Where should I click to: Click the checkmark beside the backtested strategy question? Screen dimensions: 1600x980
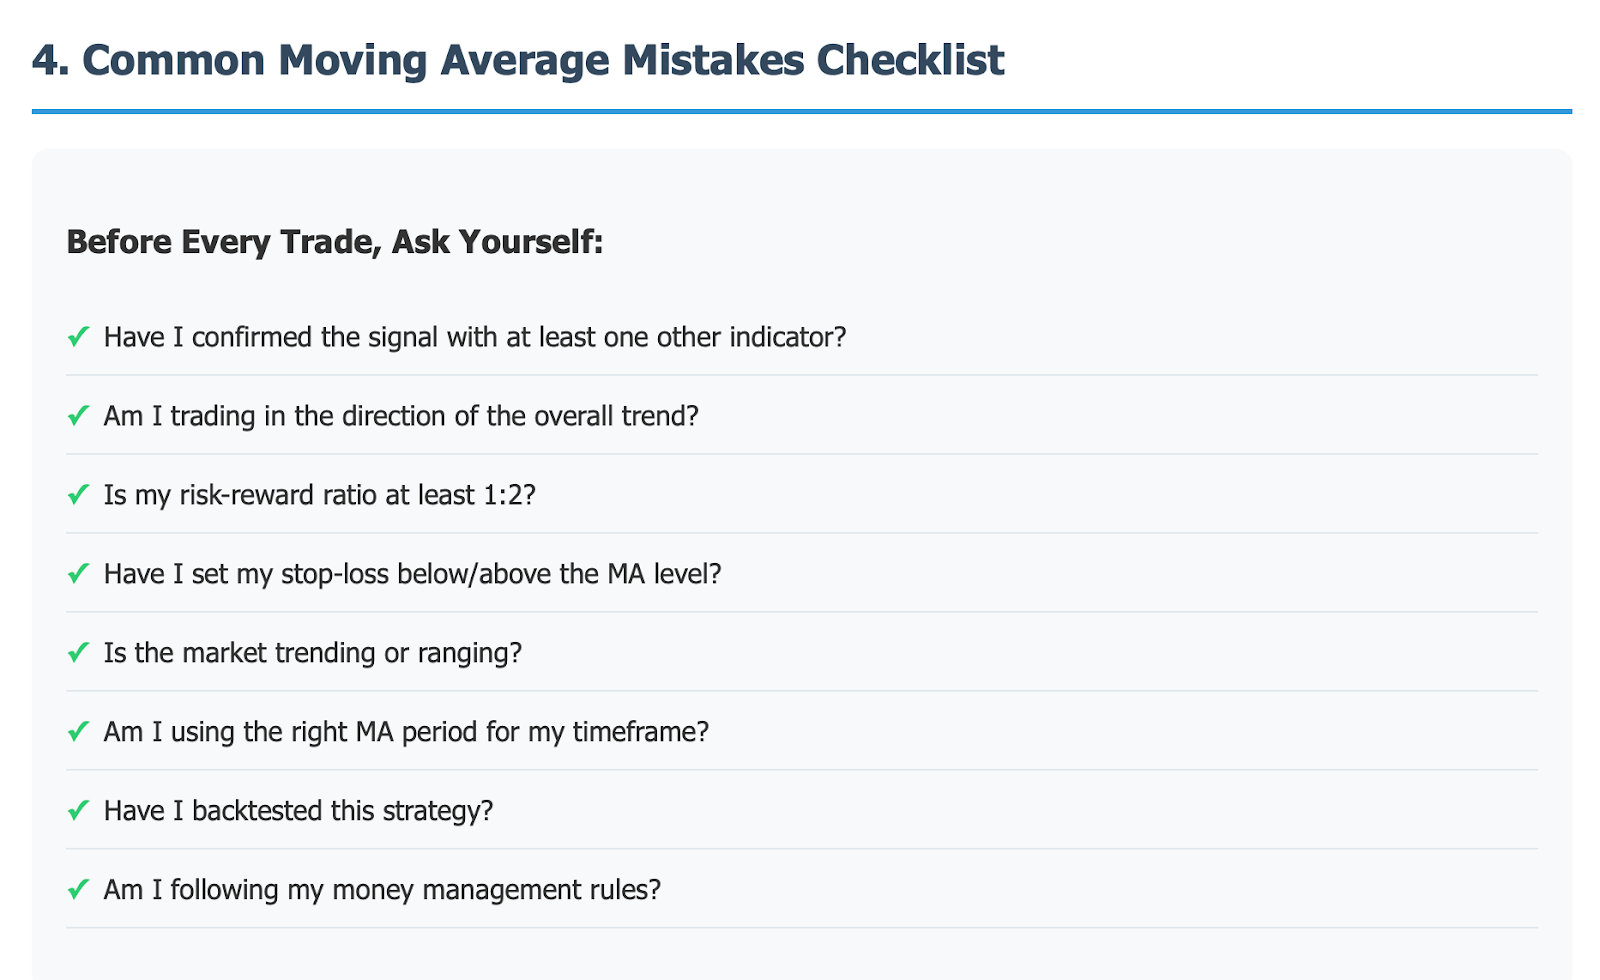pyautogui.click(x=79, y=811)
